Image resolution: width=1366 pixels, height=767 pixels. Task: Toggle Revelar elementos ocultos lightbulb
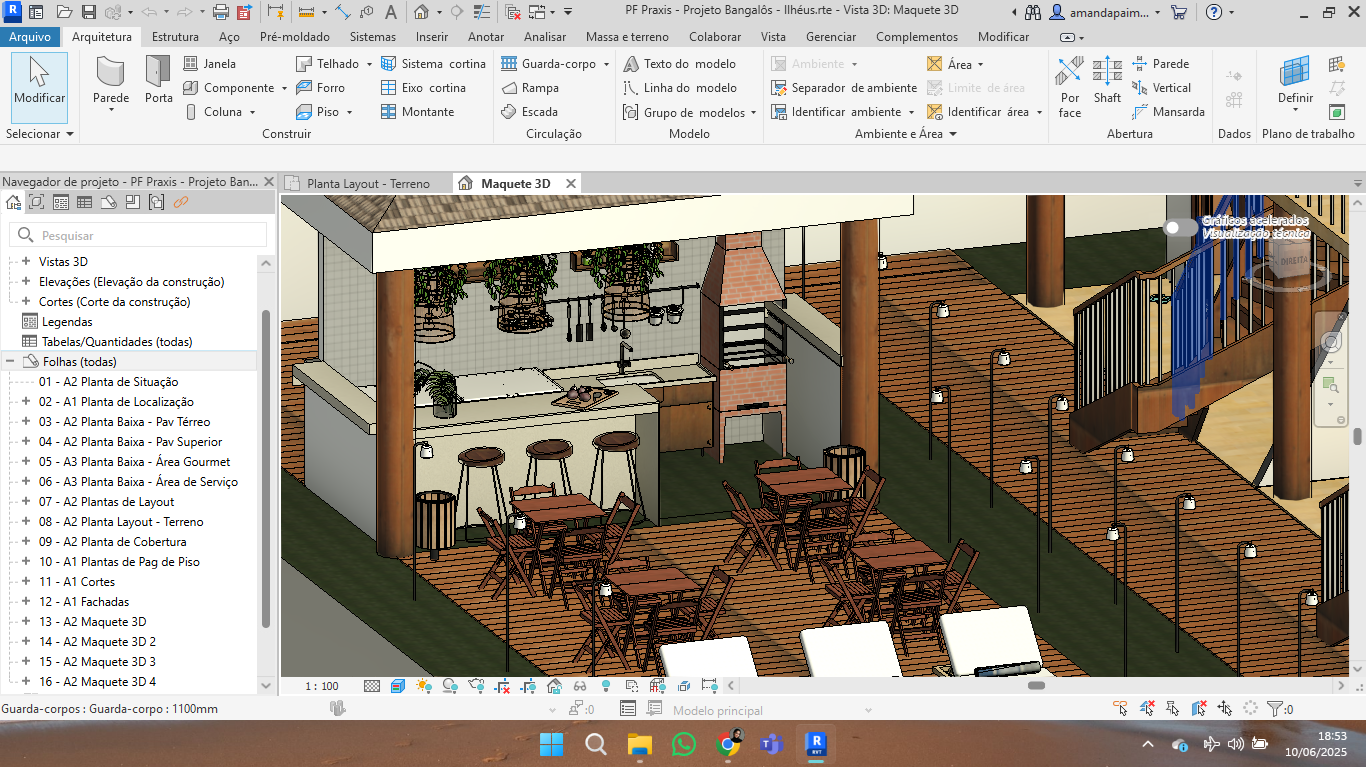(604, 686)
